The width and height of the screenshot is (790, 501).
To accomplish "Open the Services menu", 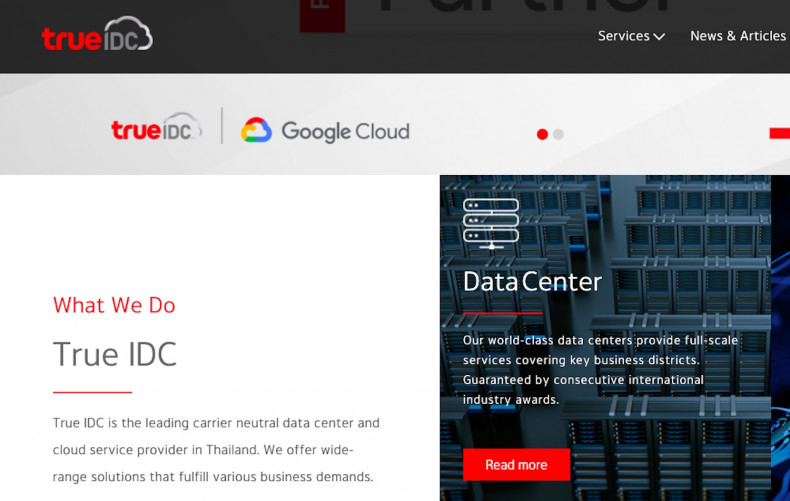I will [x=623, y=36].
